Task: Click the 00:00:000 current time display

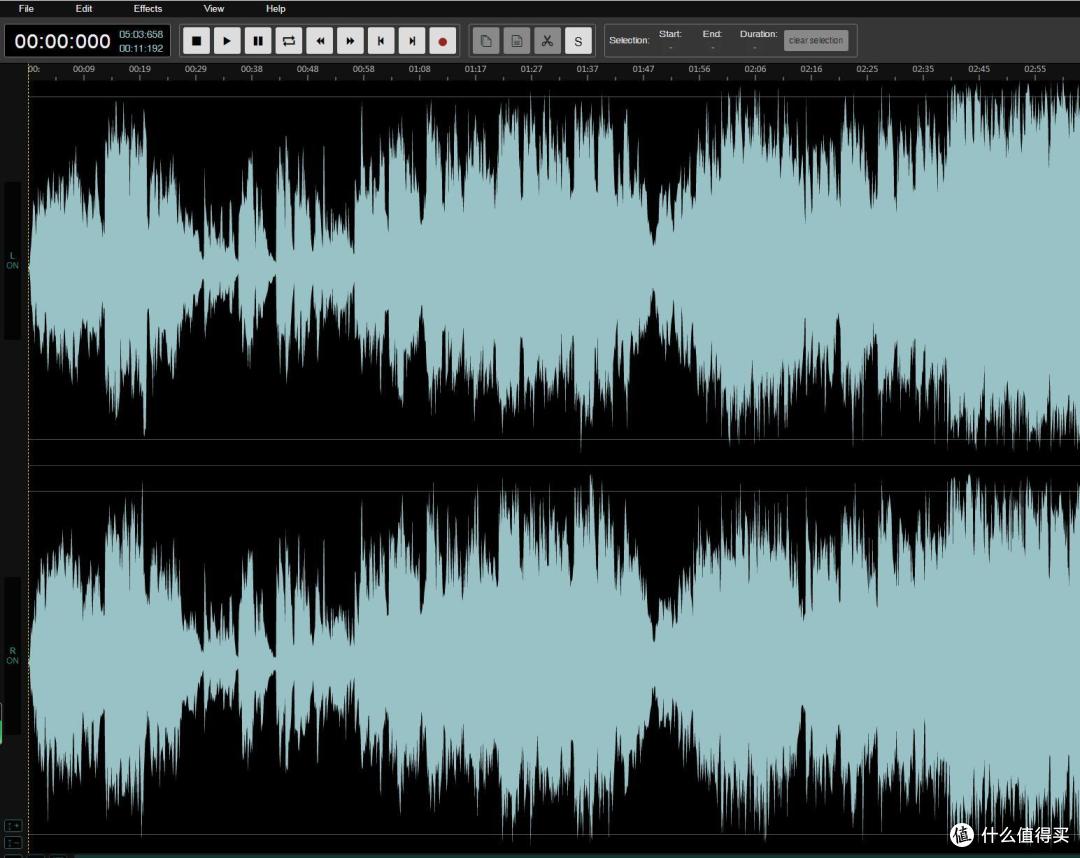Action: point(62,41)
